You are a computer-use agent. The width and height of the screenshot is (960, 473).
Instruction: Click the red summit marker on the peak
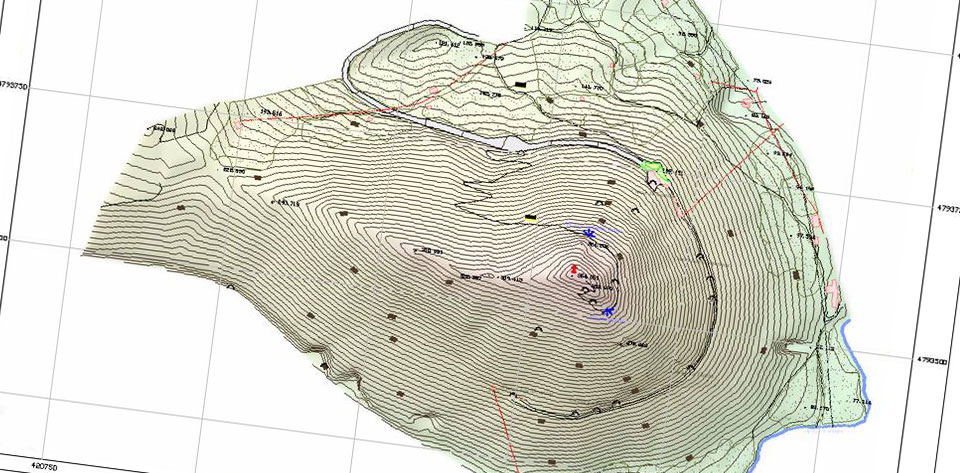click(573, 269)
